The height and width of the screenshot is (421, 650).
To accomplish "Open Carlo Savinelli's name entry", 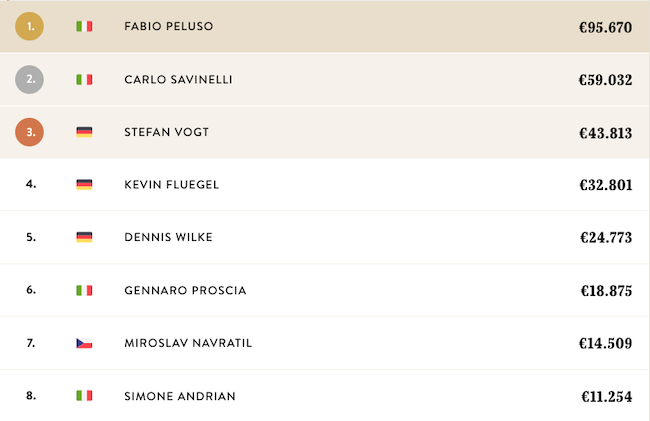I will point(178,79).
